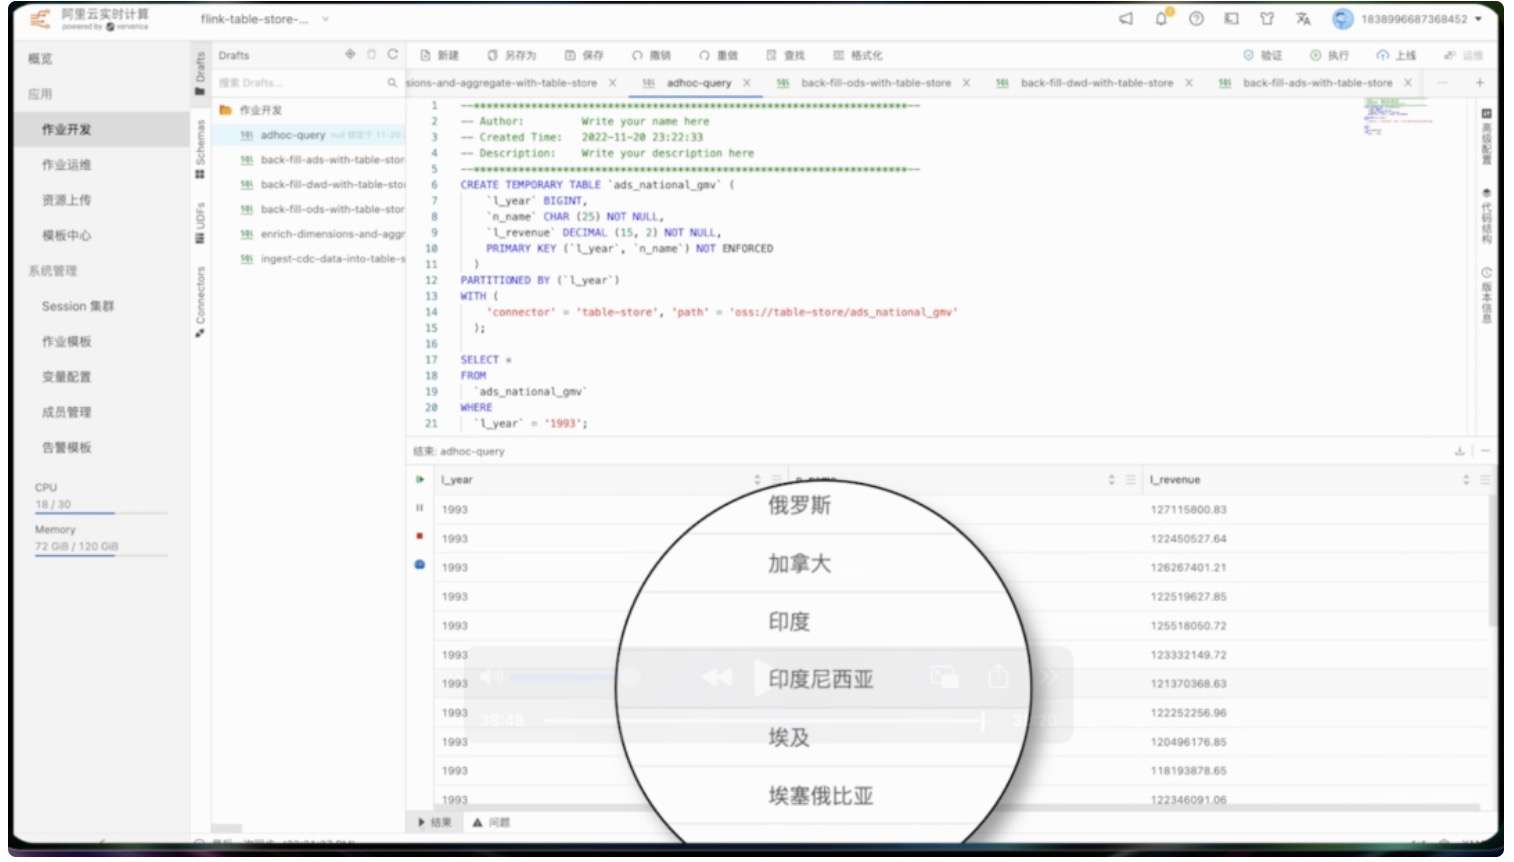
Task: Open 作业运维 in sidebar
Action: (x=66, y=165)
